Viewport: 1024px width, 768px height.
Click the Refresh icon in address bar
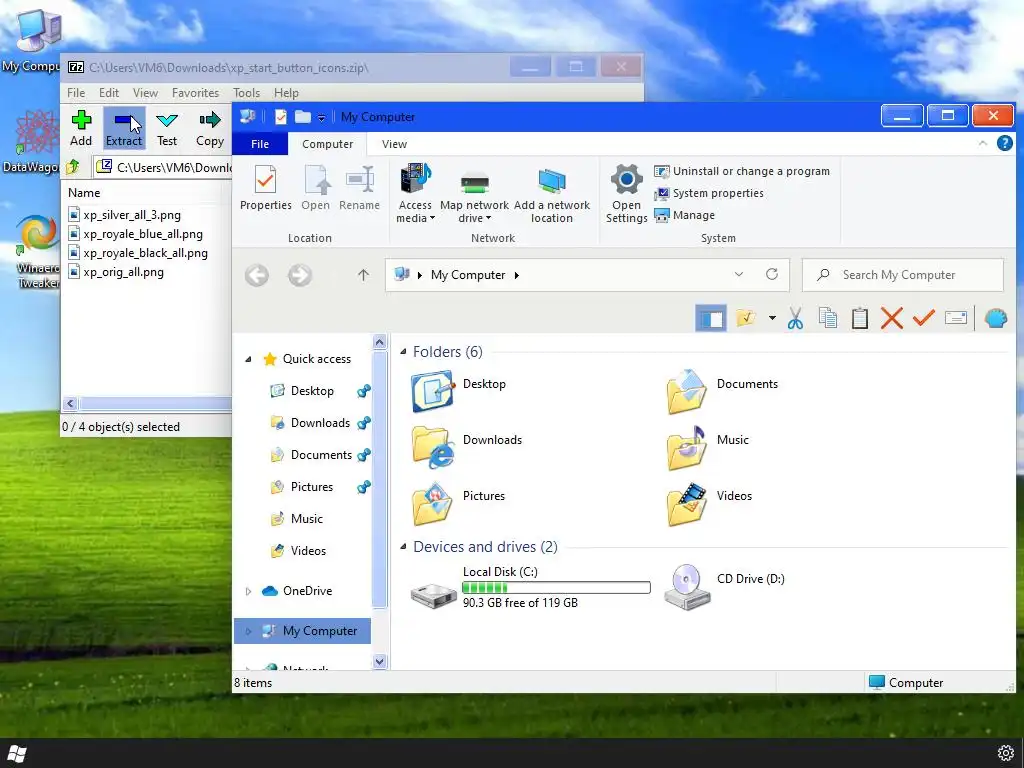(x=772, y=274)
